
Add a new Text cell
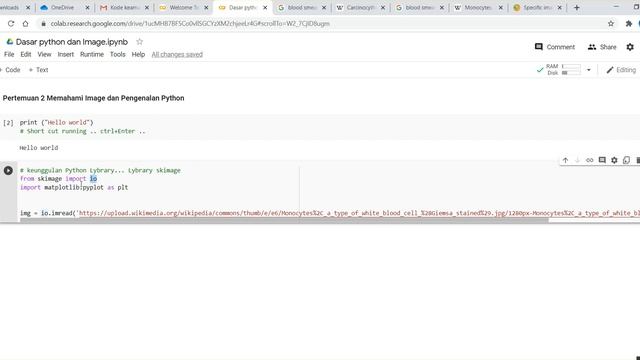point(38,70)
